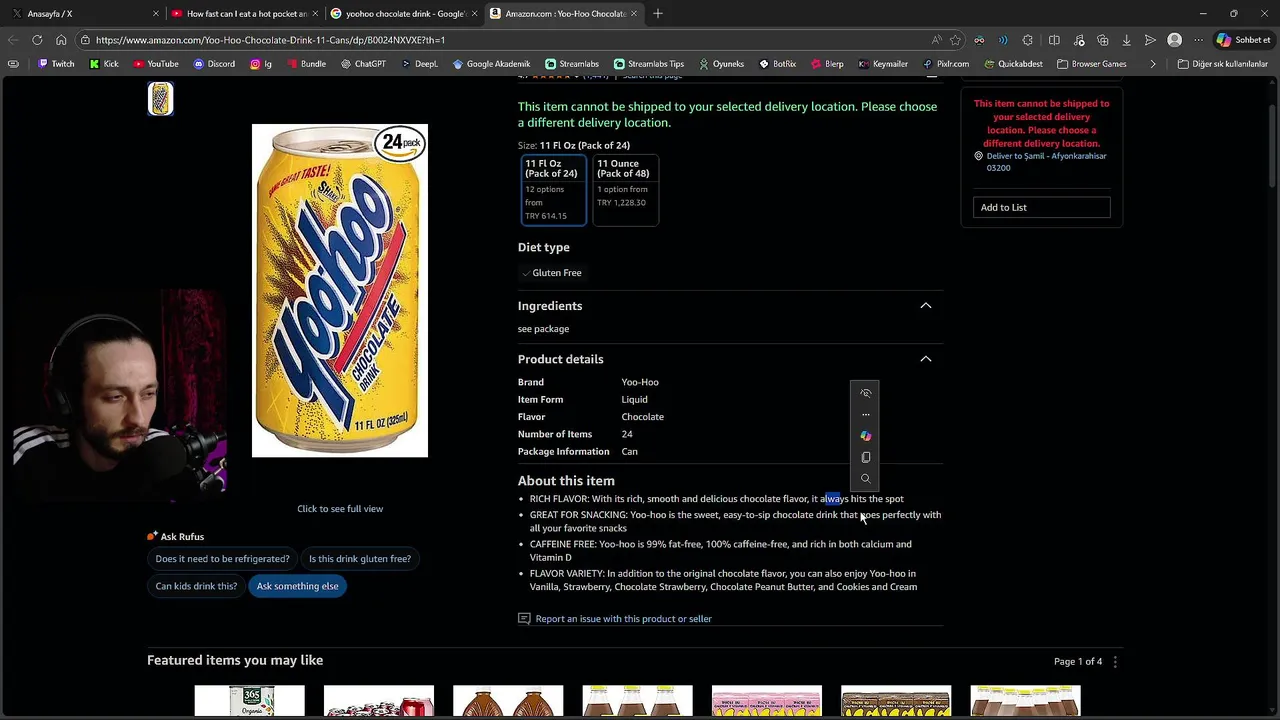Click ellipsis in selection popup
The width and height of the screenshot is (1280, 720).
tap(866, 414)
